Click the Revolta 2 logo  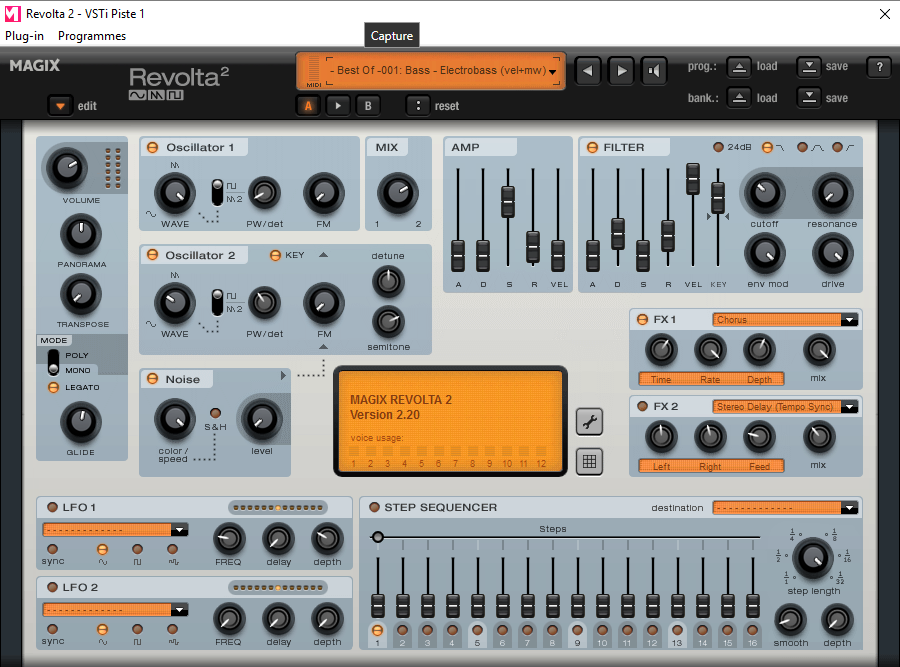pyautogui.click(x=179, y=83)
